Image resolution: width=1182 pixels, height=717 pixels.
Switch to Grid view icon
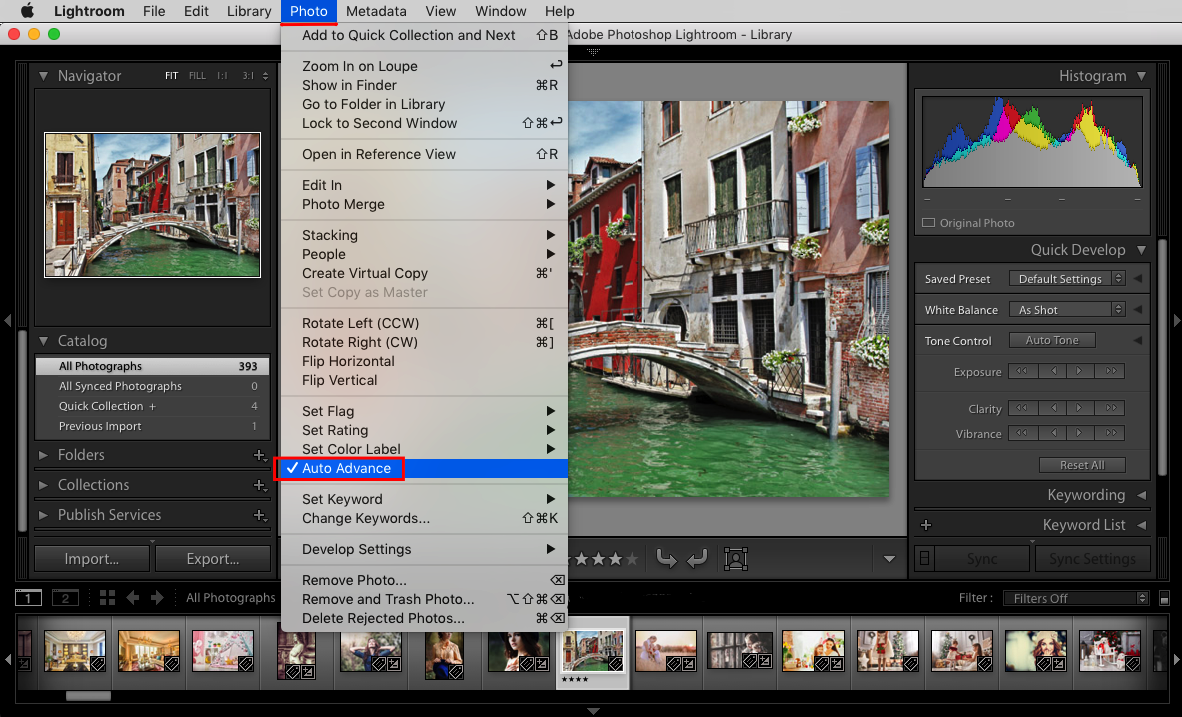coord(107,598)
